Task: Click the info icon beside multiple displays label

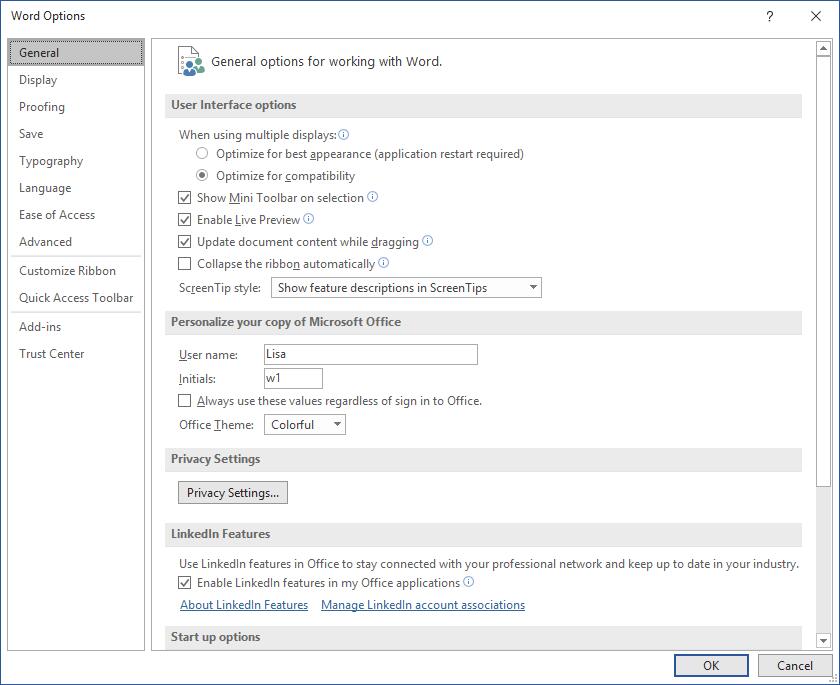Action: pyautogui.click(x=343, y=134)
